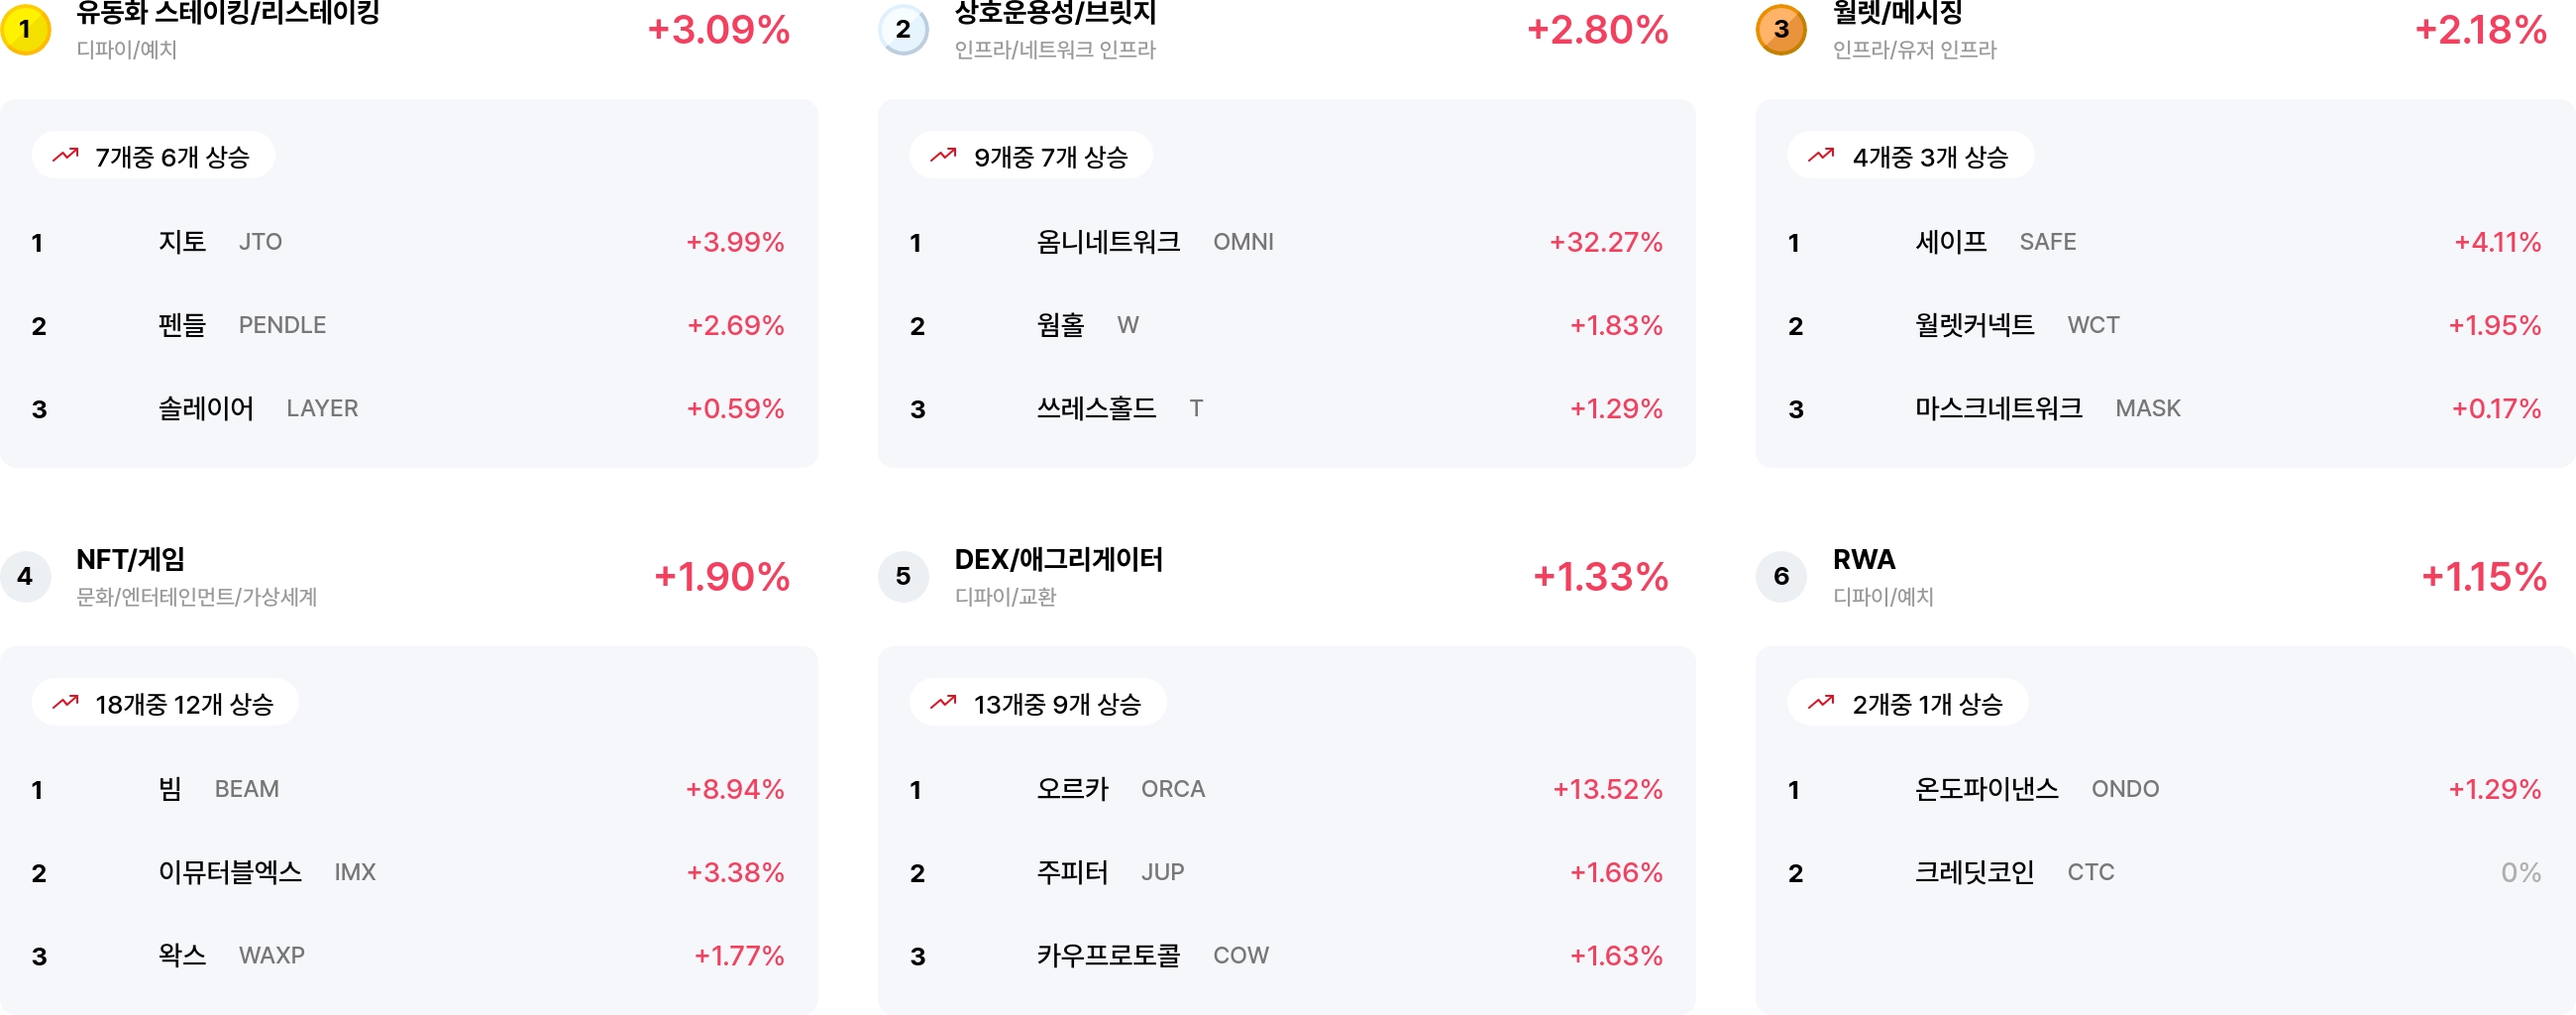Select the 크레딧코인 CTC row

coord(2165,872)
